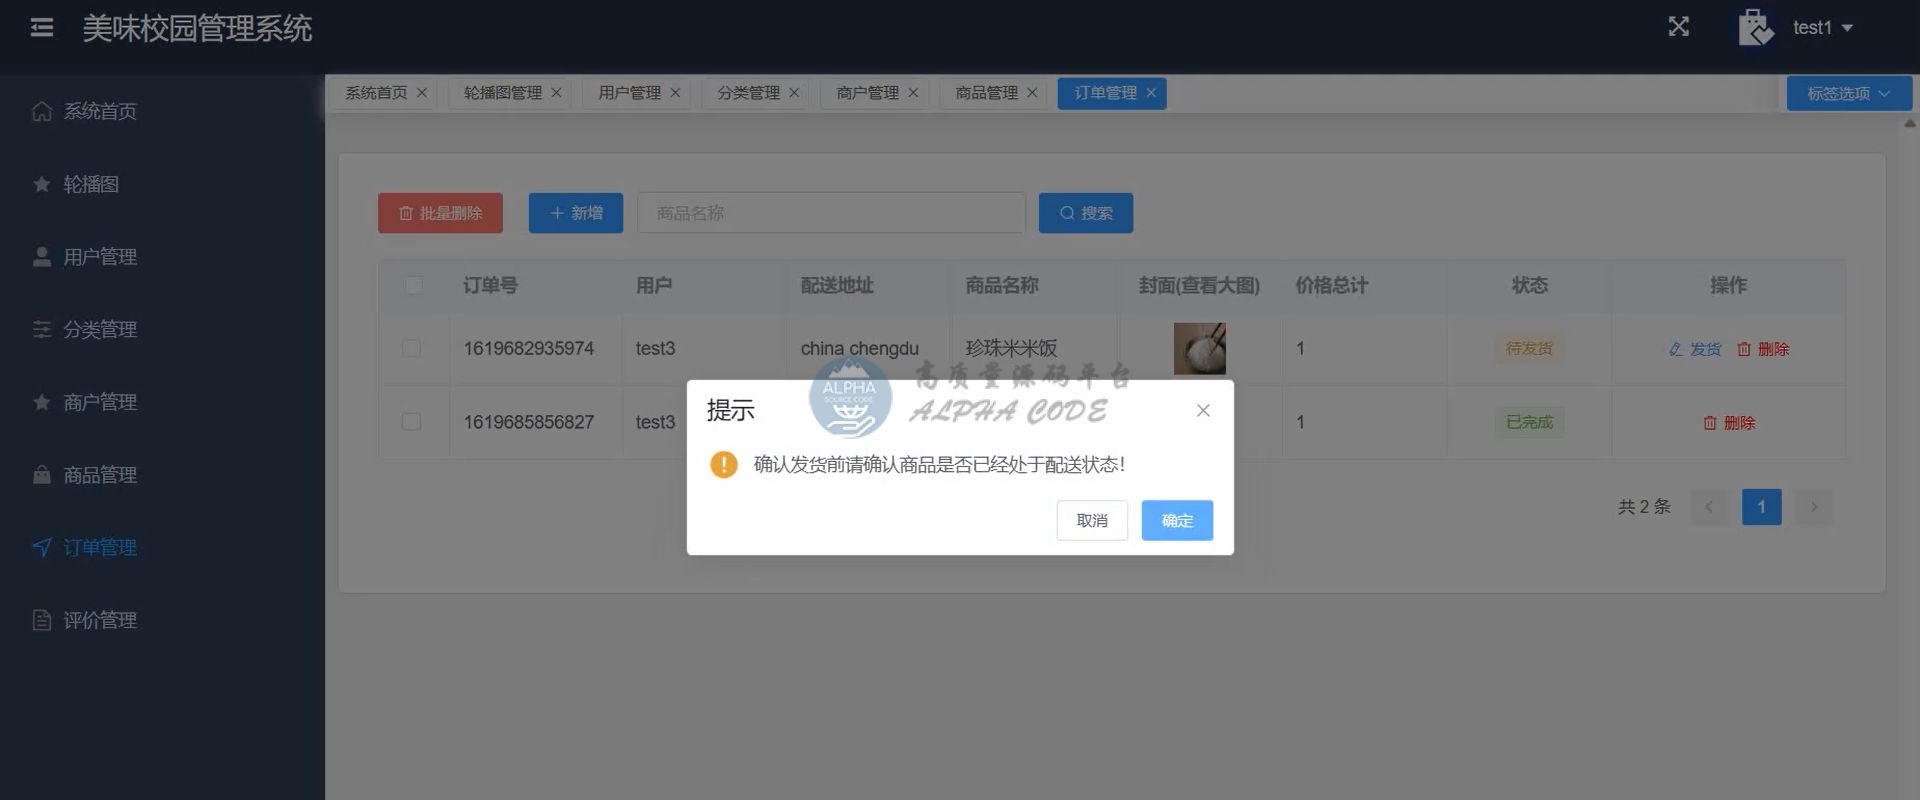Open the 珍珠米米饭 cover thumbnail
Screen dimensions: 1920x800
[x=1199, y=349]
